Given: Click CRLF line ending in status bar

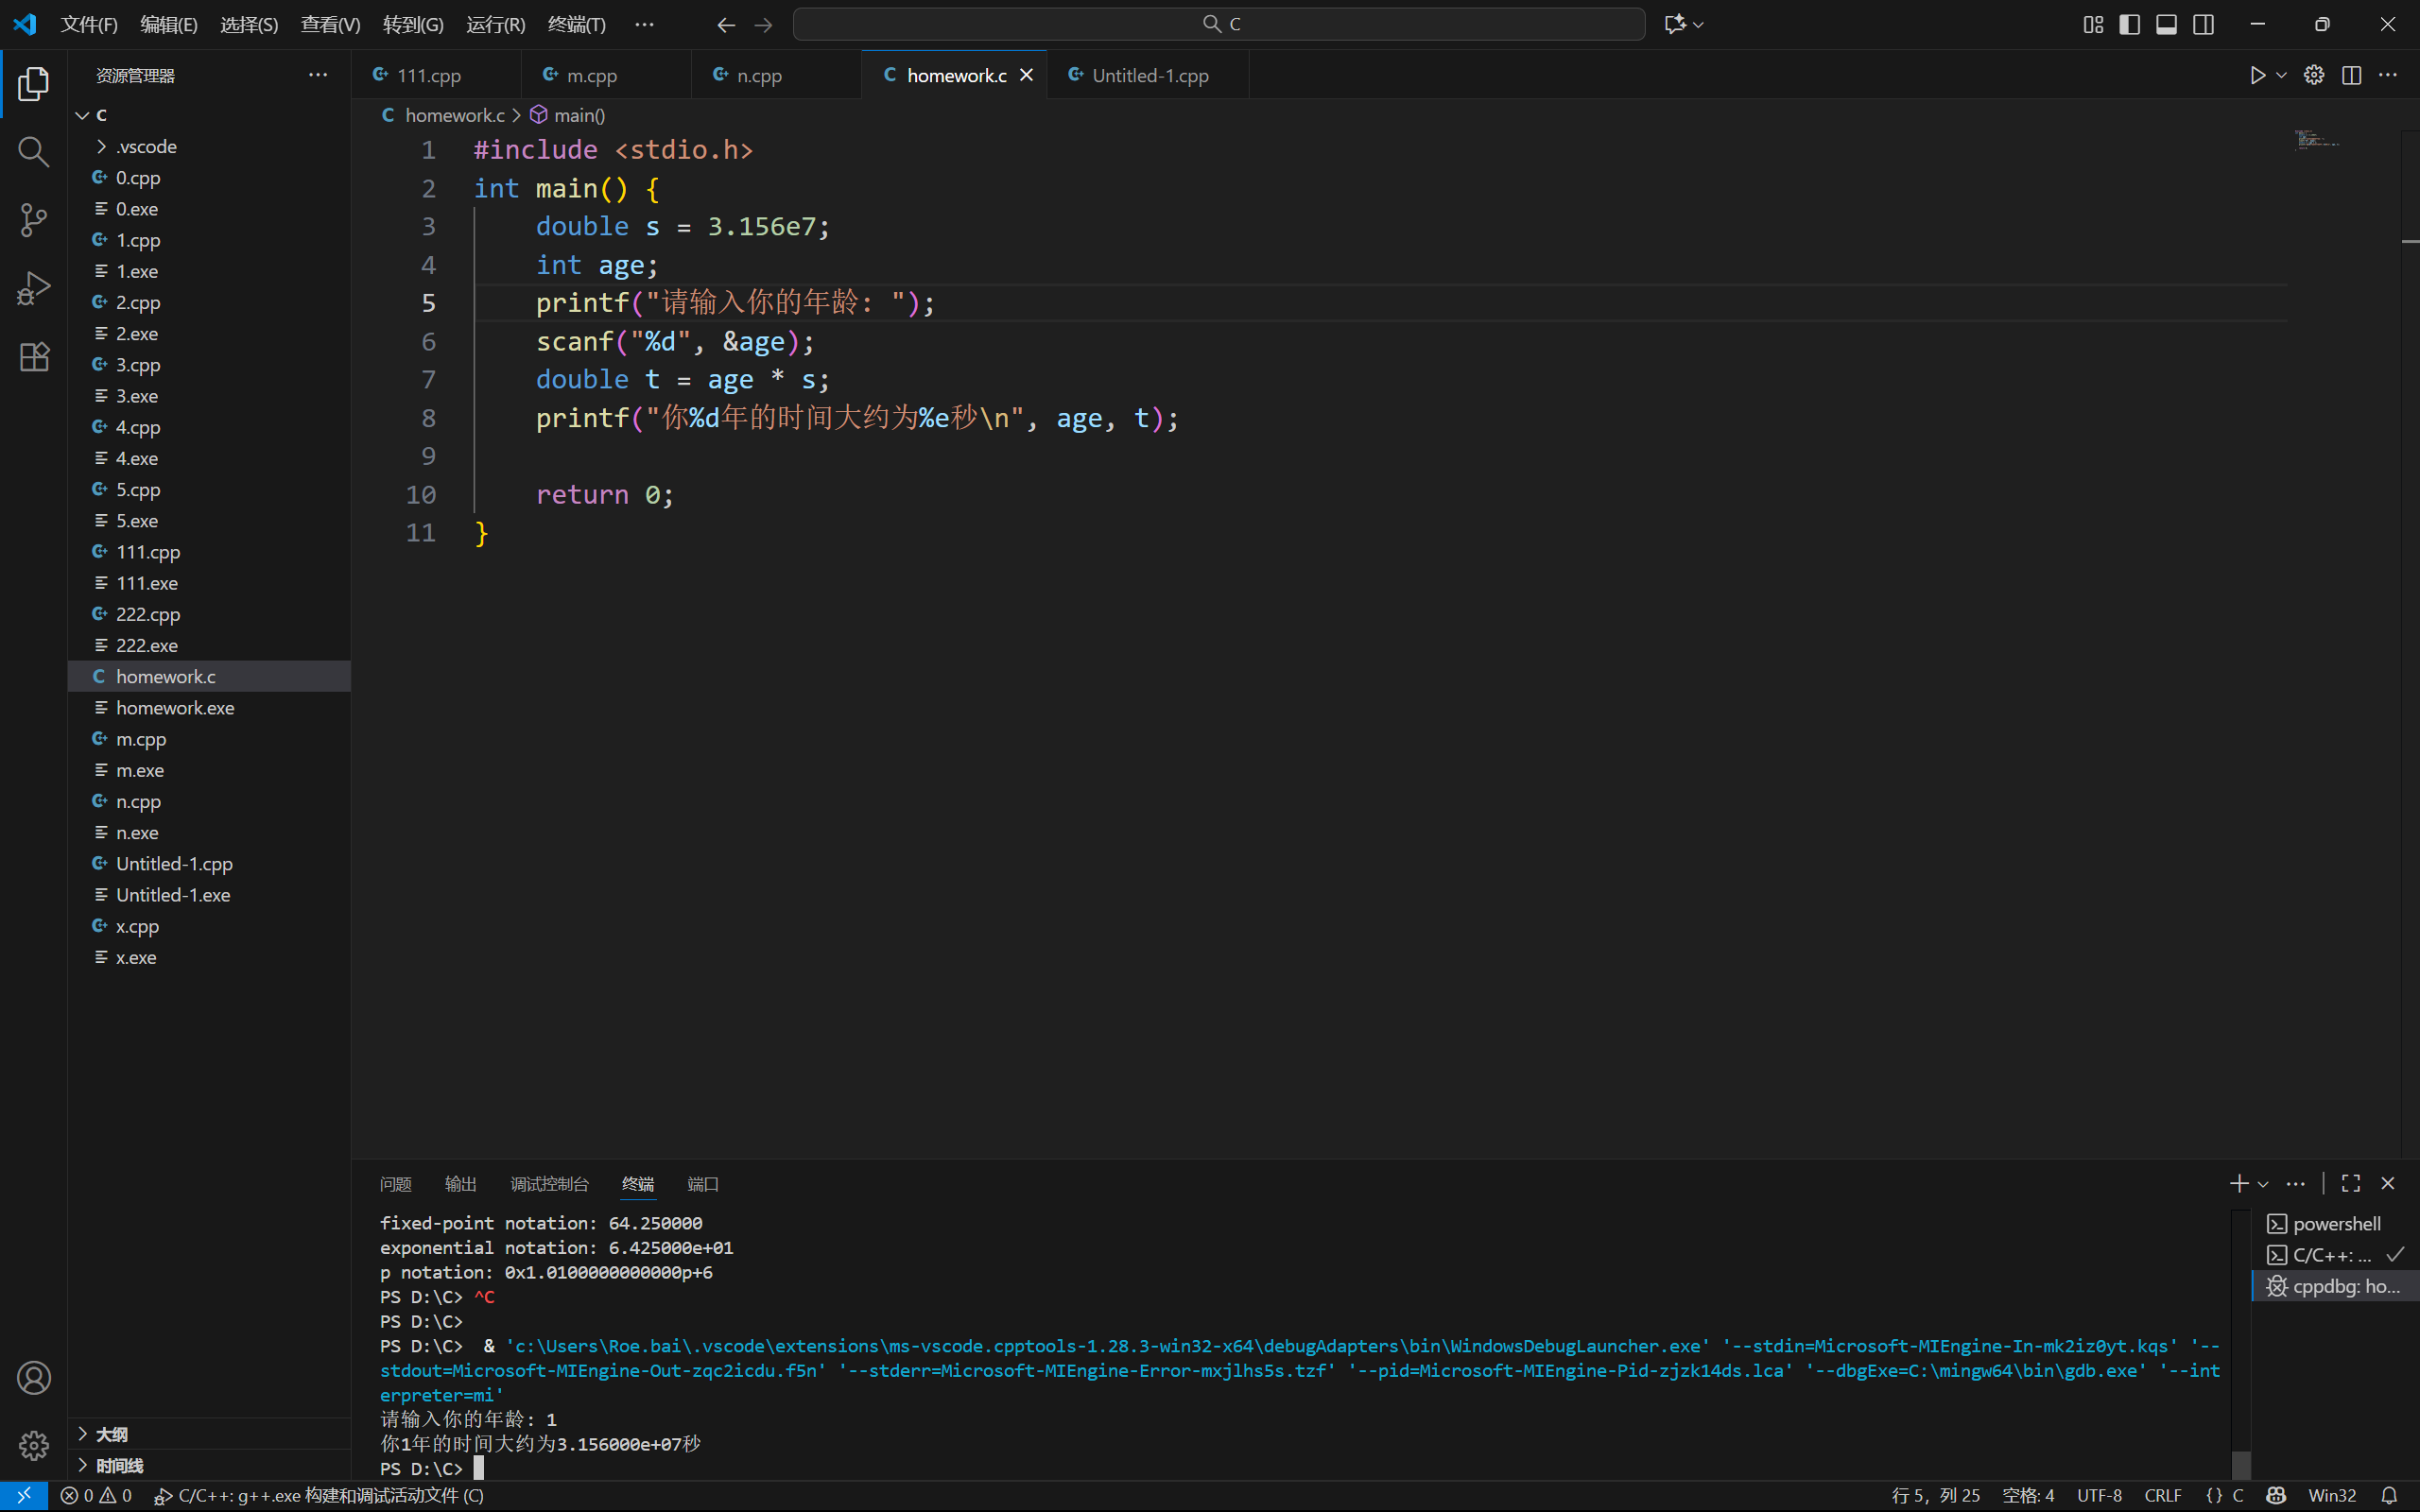Looking at the screenshot, I should pos(2162,1495).
